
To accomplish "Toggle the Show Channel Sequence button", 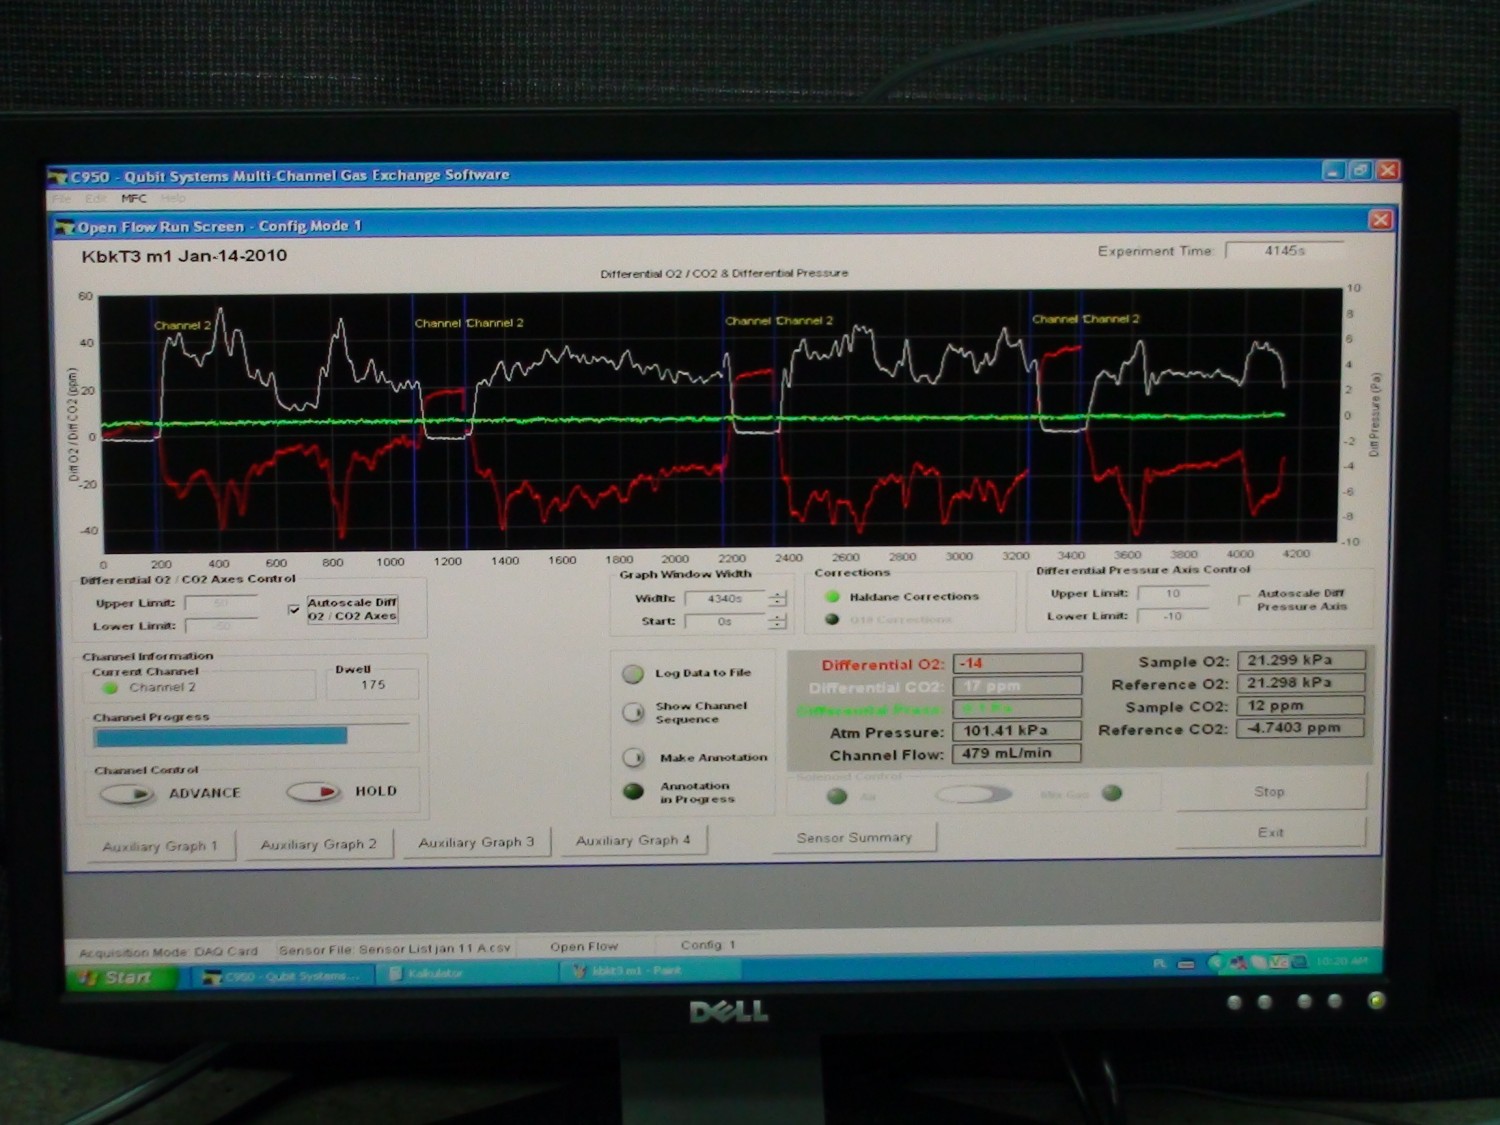I will tap(633, 712).
